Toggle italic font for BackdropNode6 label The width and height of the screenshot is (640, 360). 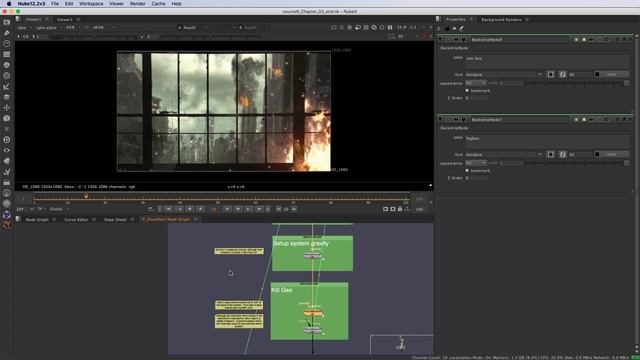pos(562,74)
